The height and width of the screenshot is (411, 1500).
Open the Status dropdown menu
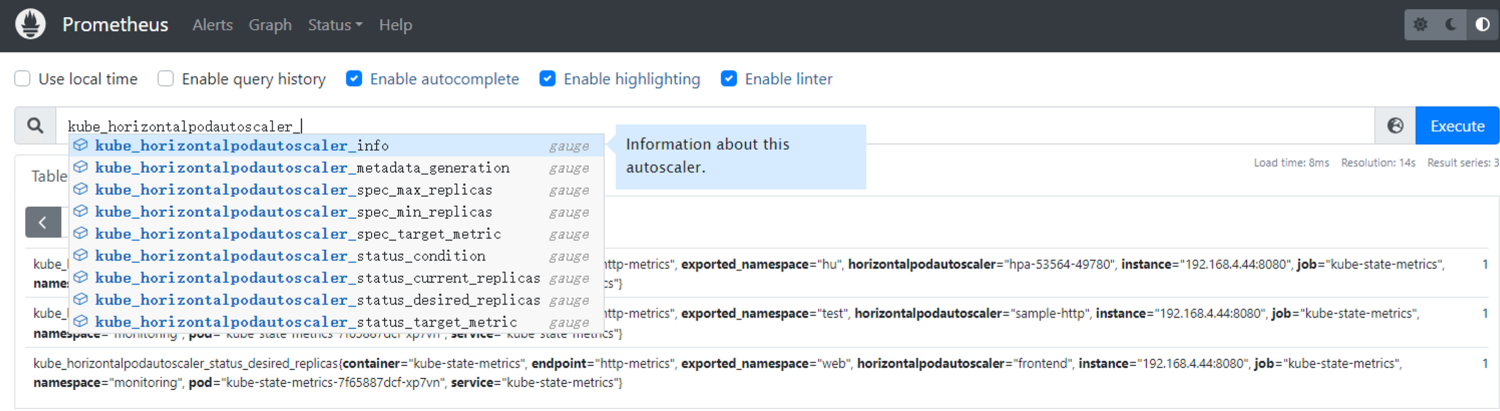(335, 25)
